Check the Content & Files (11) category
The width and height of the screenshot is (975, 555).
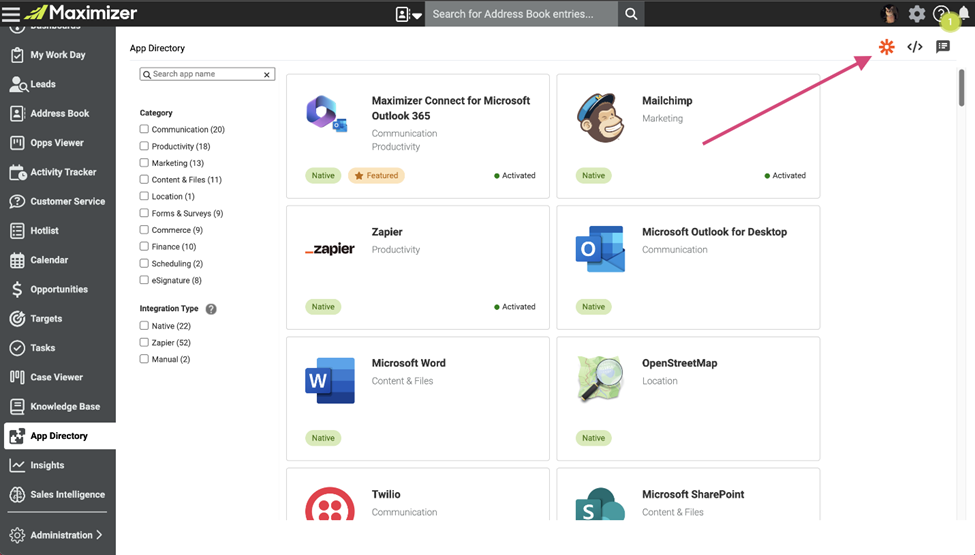144,180
